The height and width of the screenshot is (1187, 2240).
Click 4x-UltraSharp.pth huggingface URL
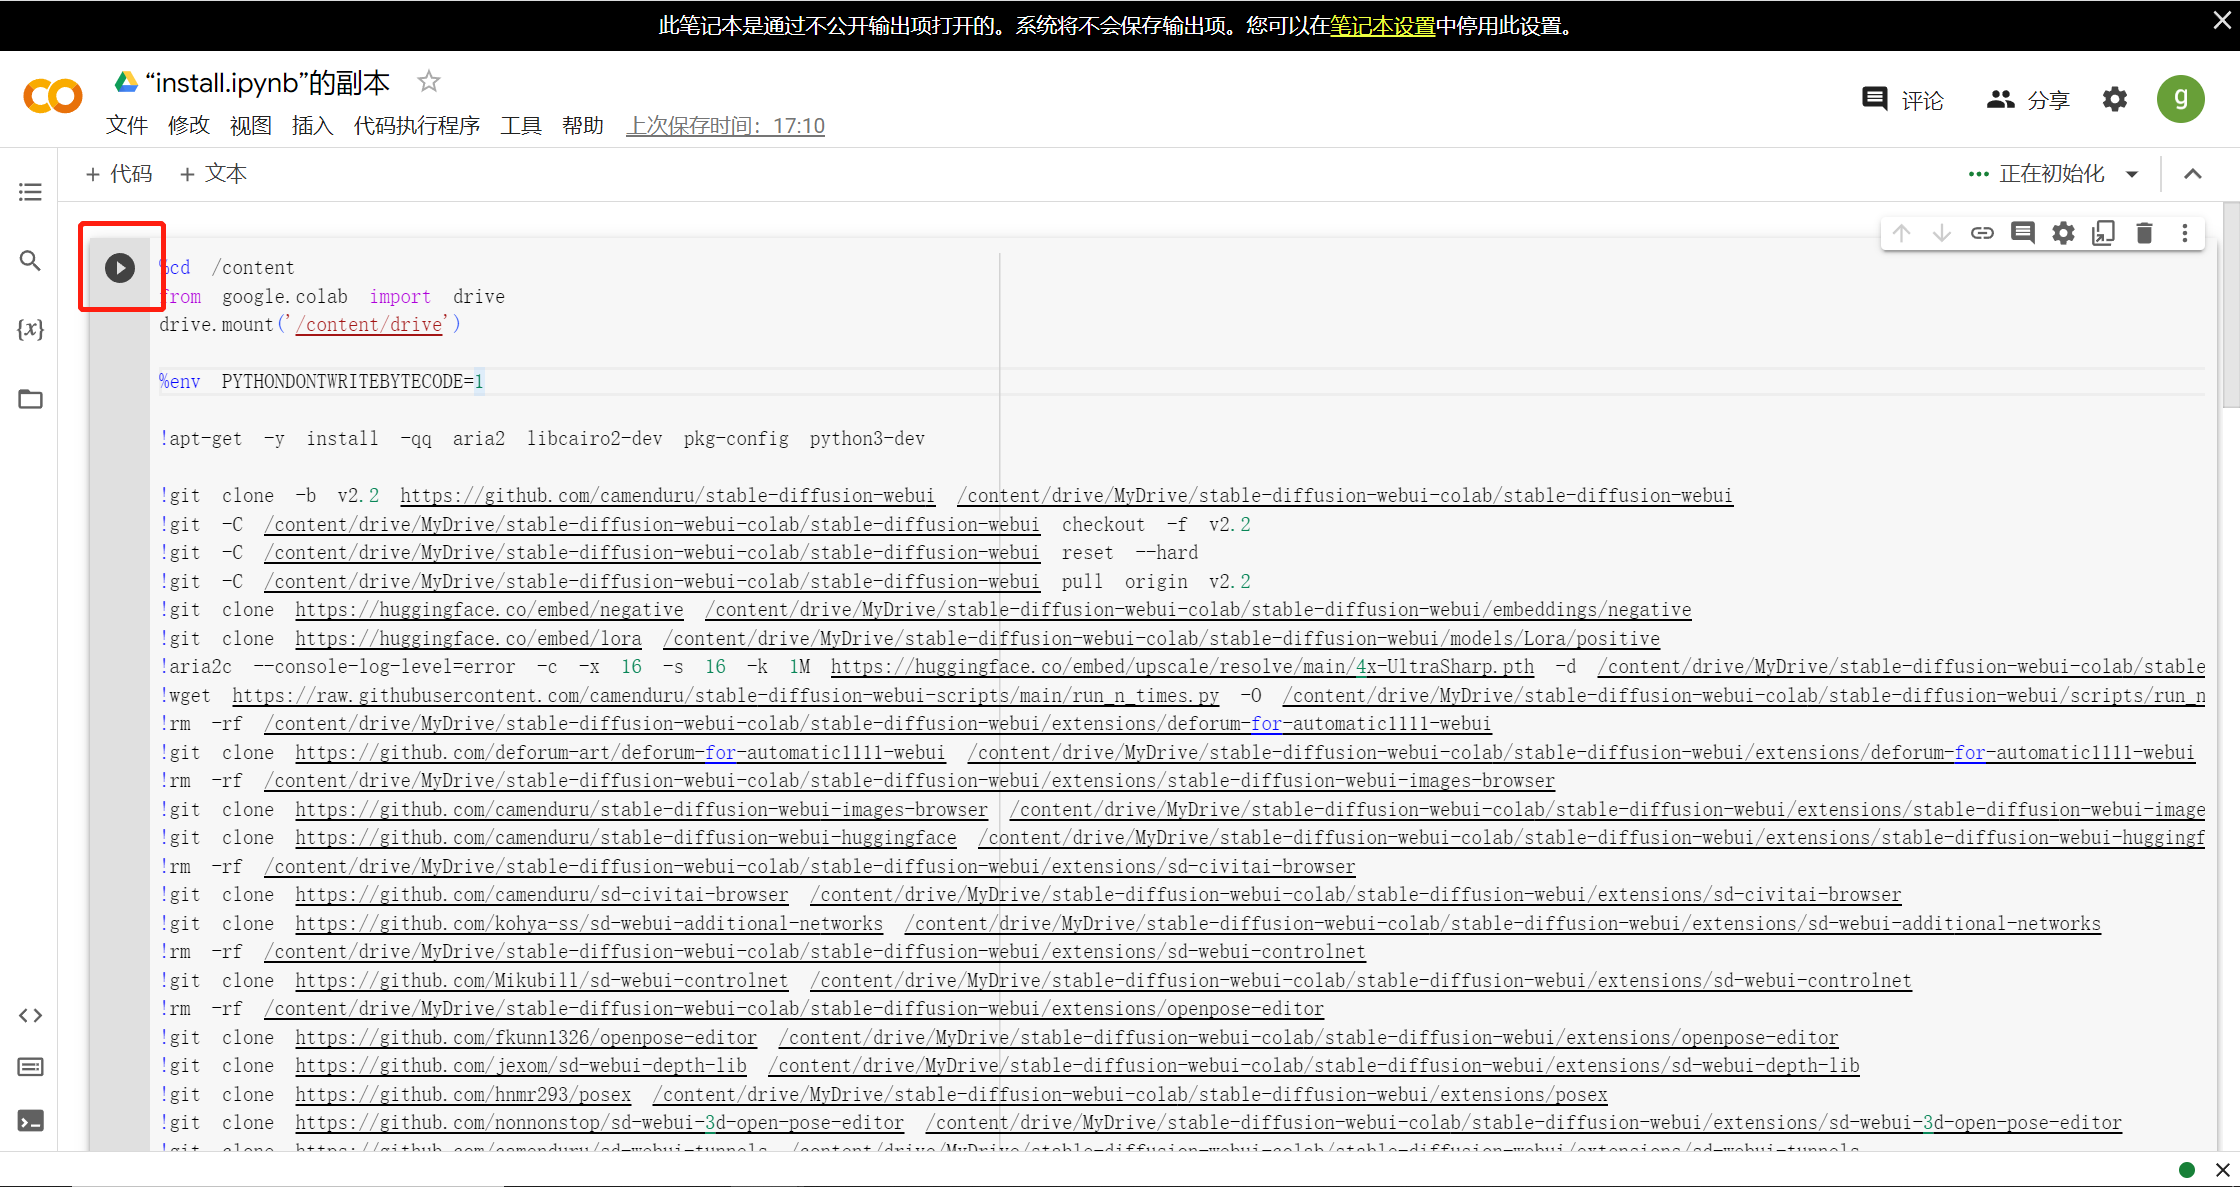[1182, 667]
